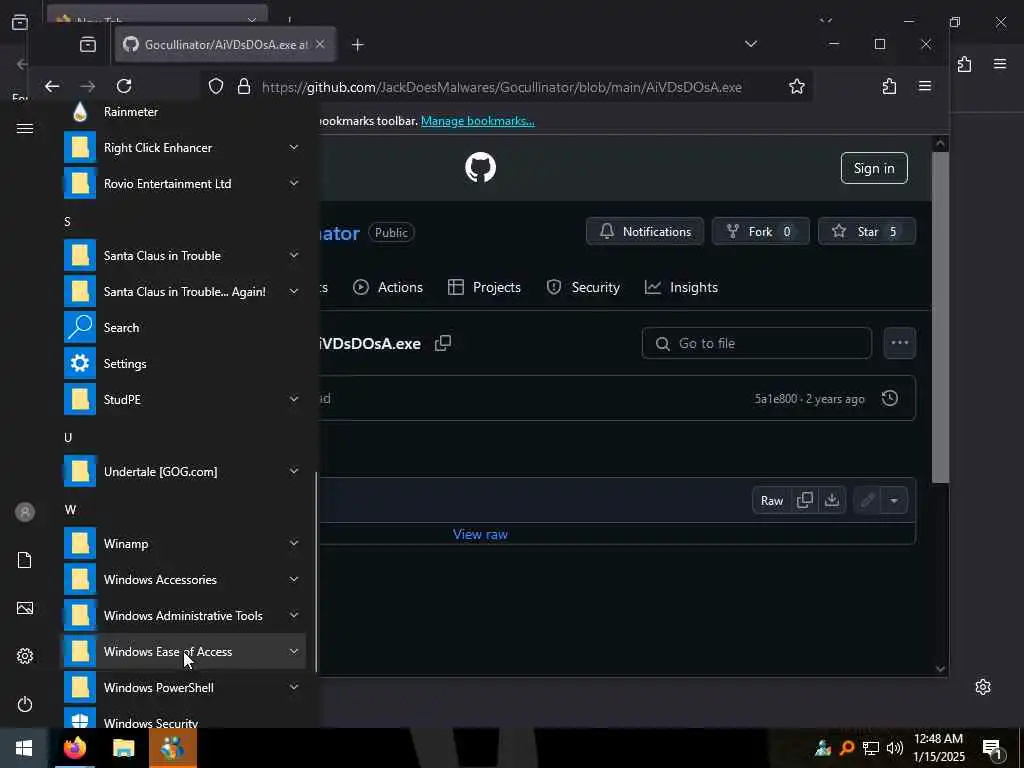Open the list all tabs chevron
This screenshot has height=768, width=1024.
(751, 44)
